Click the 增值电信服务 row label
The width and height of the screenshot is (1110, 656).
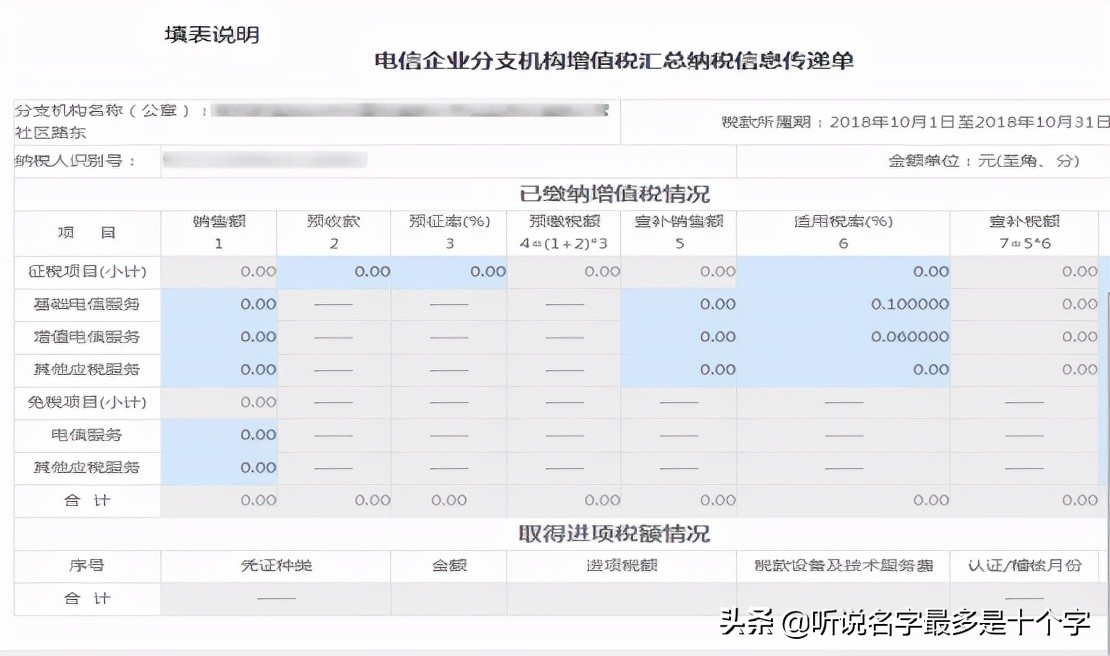pyautogui.click(x=86, y=337)
